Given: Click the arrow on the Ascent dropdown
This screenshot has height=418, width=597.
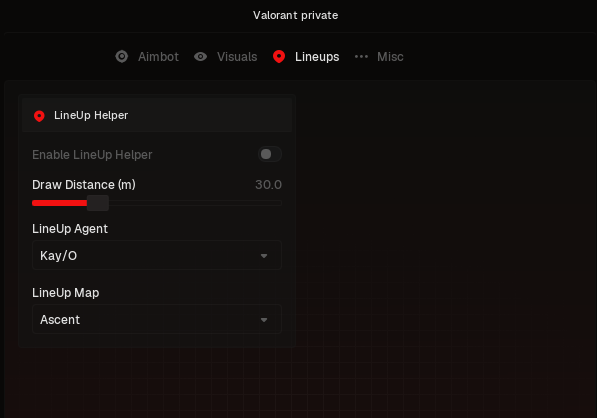Looking at the screenshot, I should coord(264,320).
